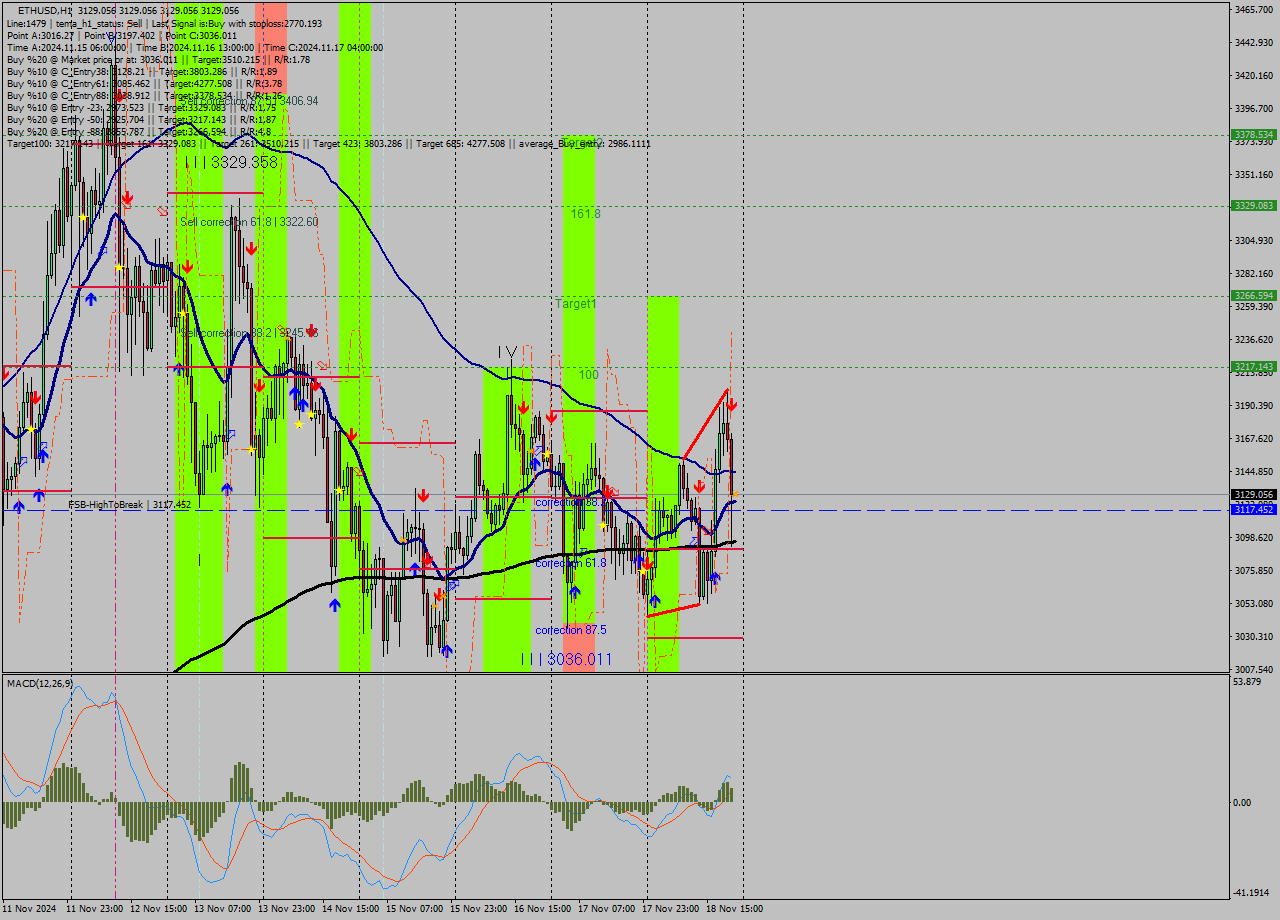Click the '12 Nov 15:00' time axis label
The image size is (1280, 920).
[x=158, y=909]
